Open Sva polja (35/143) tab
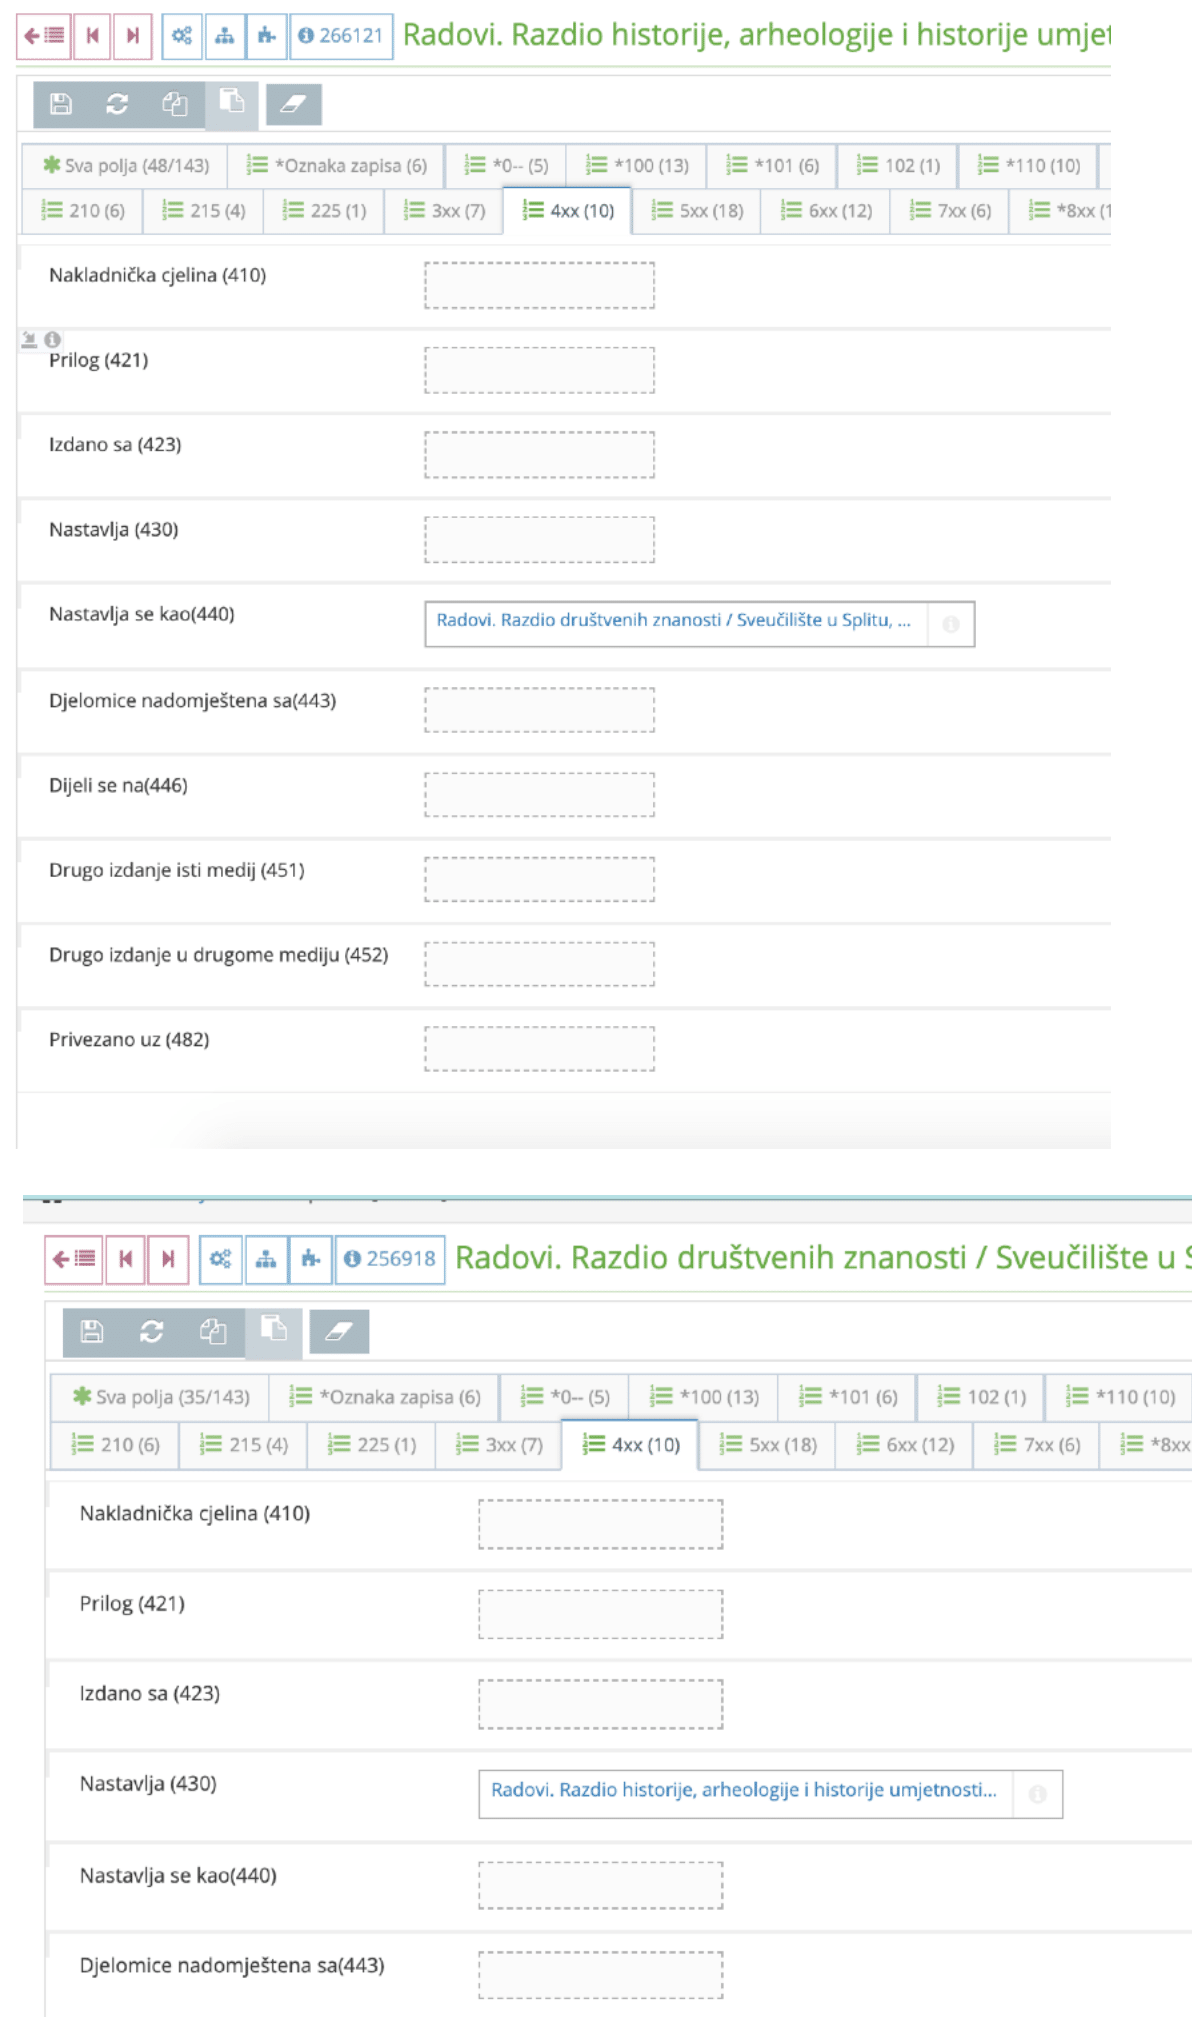This screenshot has height=2017, width=1192. click(160, 1396)
